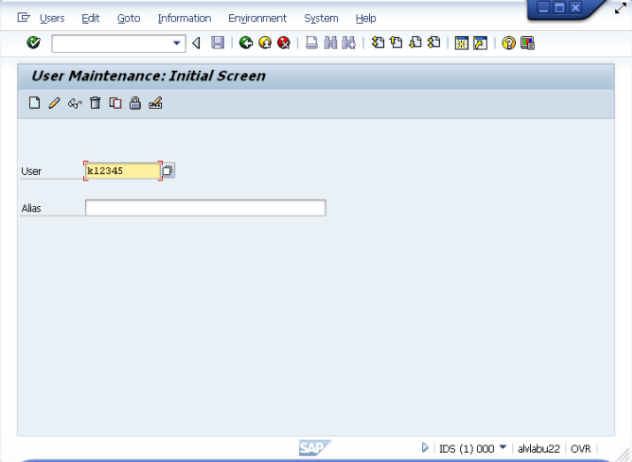
Task: Click the Save diskette icon
Action: (218, 43)
